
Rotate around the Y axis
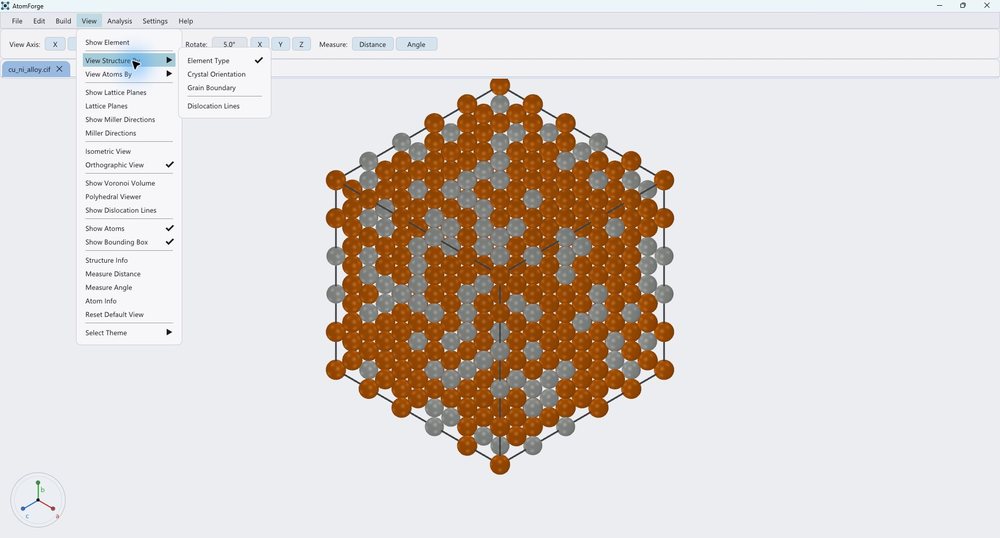click(280, 45)
